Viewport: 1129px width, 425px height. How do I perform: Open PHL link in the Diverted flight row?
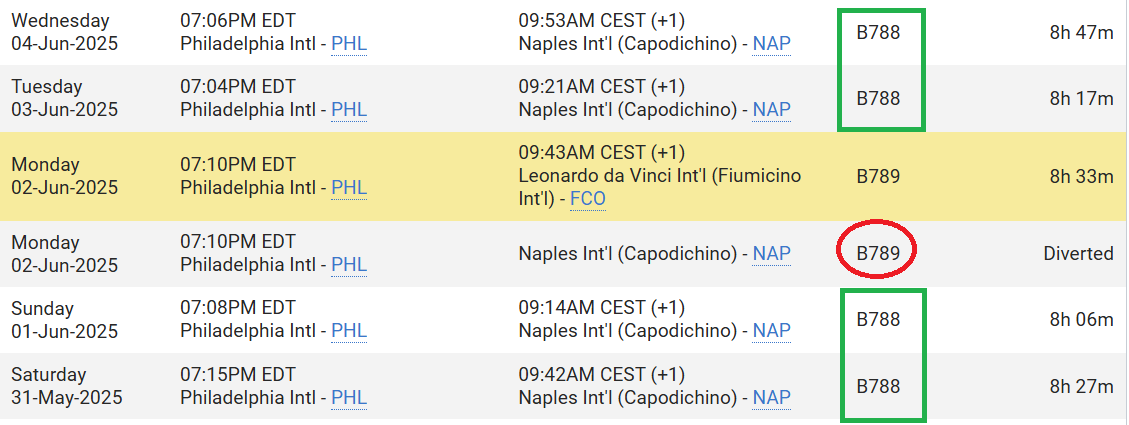(x=349, y=266)
